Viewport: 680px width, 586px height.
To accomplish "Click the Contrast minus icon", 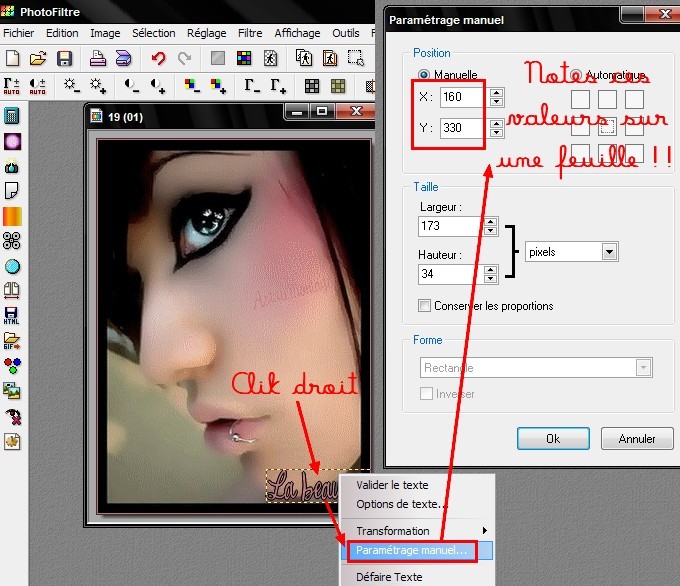I will click(131, 85).
